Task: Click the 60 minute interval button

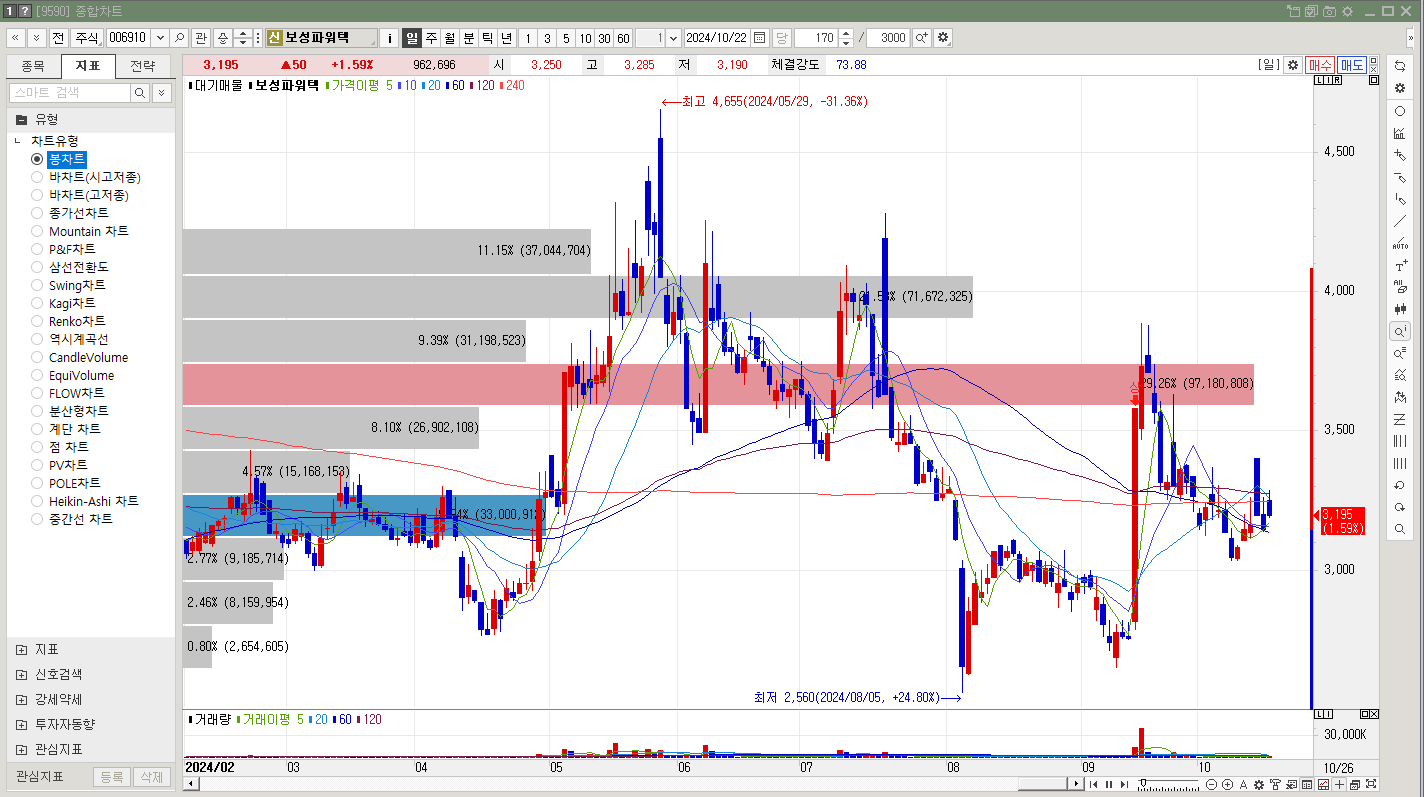Action: tap(623, 38)
